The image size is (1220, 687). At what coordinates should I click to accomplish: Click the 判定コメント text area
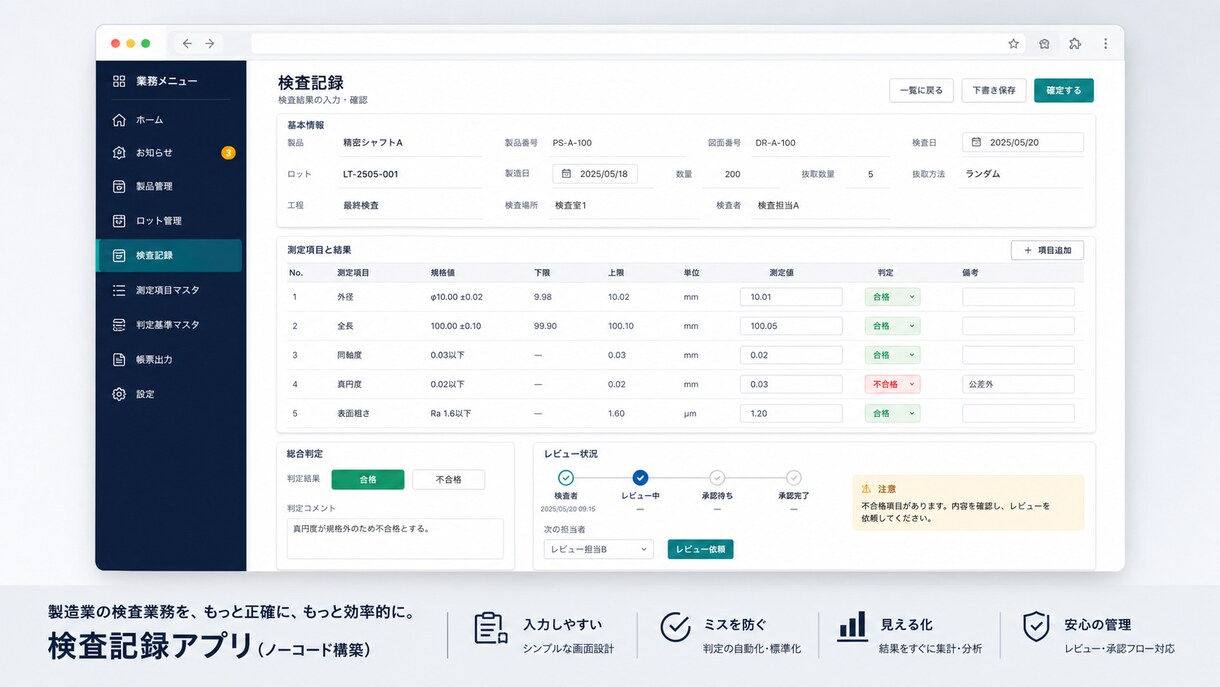(396, 538)
